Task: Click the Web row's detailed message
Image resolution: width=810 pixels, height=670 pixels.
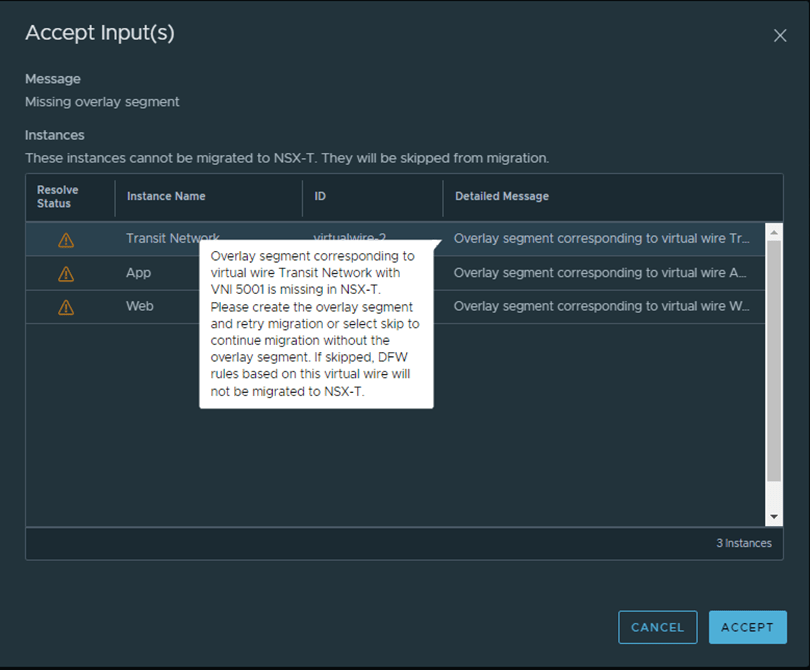Action: click(601, 306)
